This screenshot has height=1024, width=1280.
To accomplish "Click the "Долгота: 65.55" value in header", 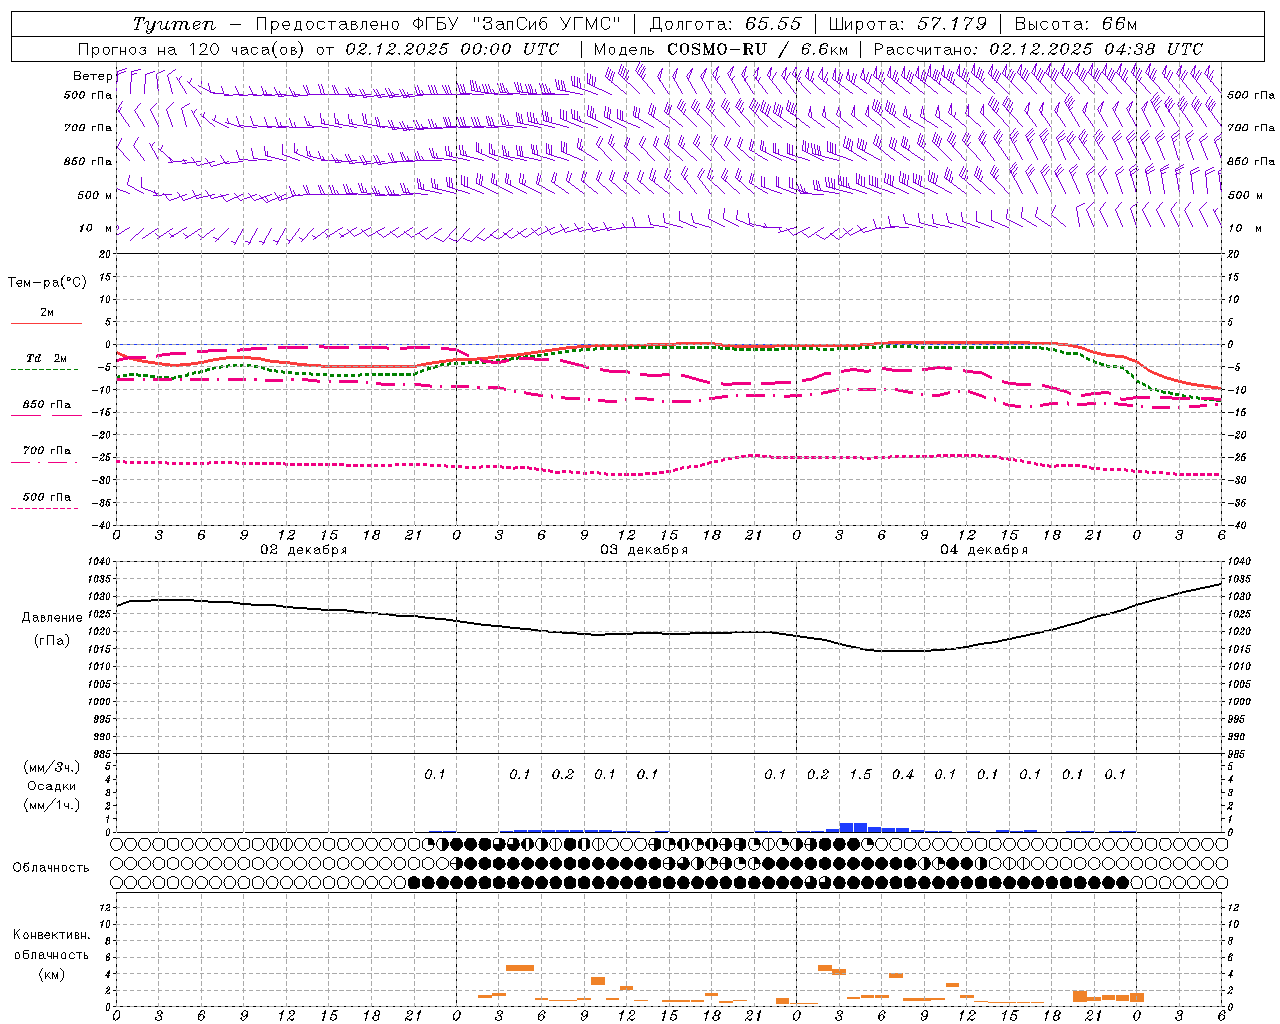I will [x=726, y=24].
